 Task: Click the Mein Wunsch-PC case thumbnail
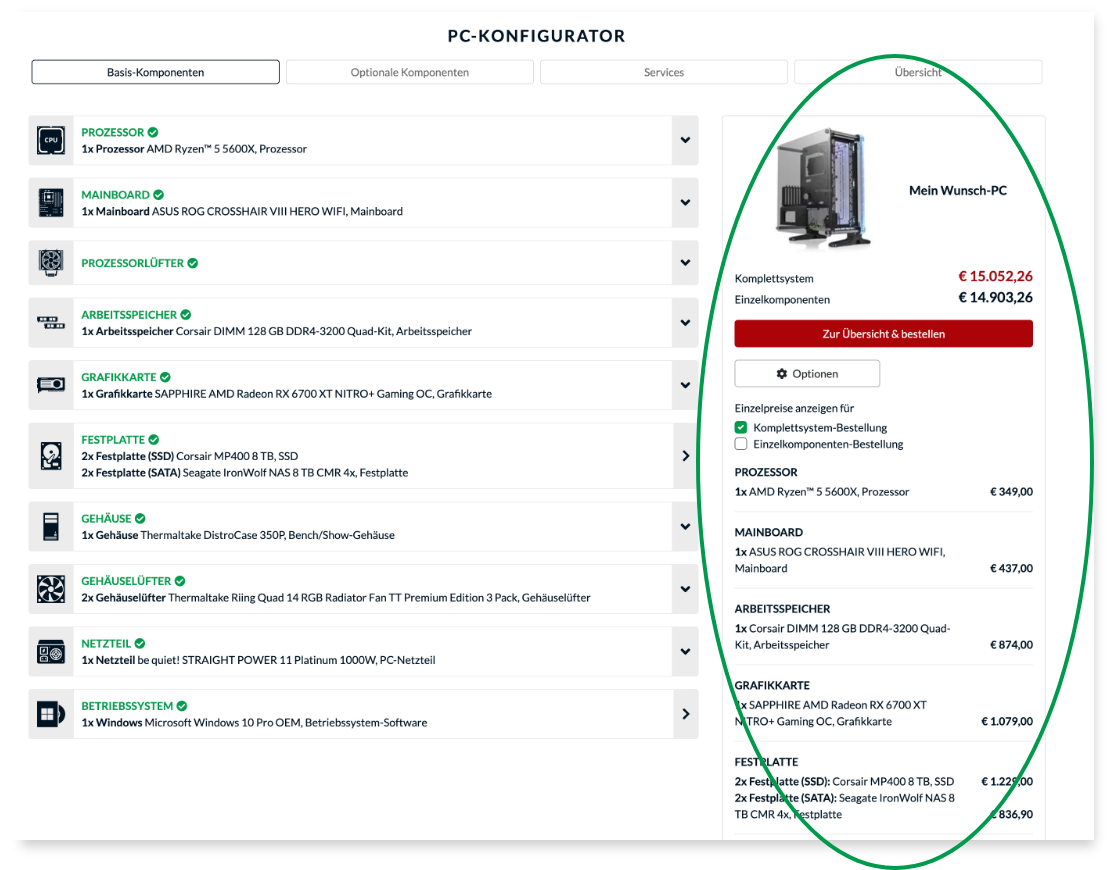820,190
